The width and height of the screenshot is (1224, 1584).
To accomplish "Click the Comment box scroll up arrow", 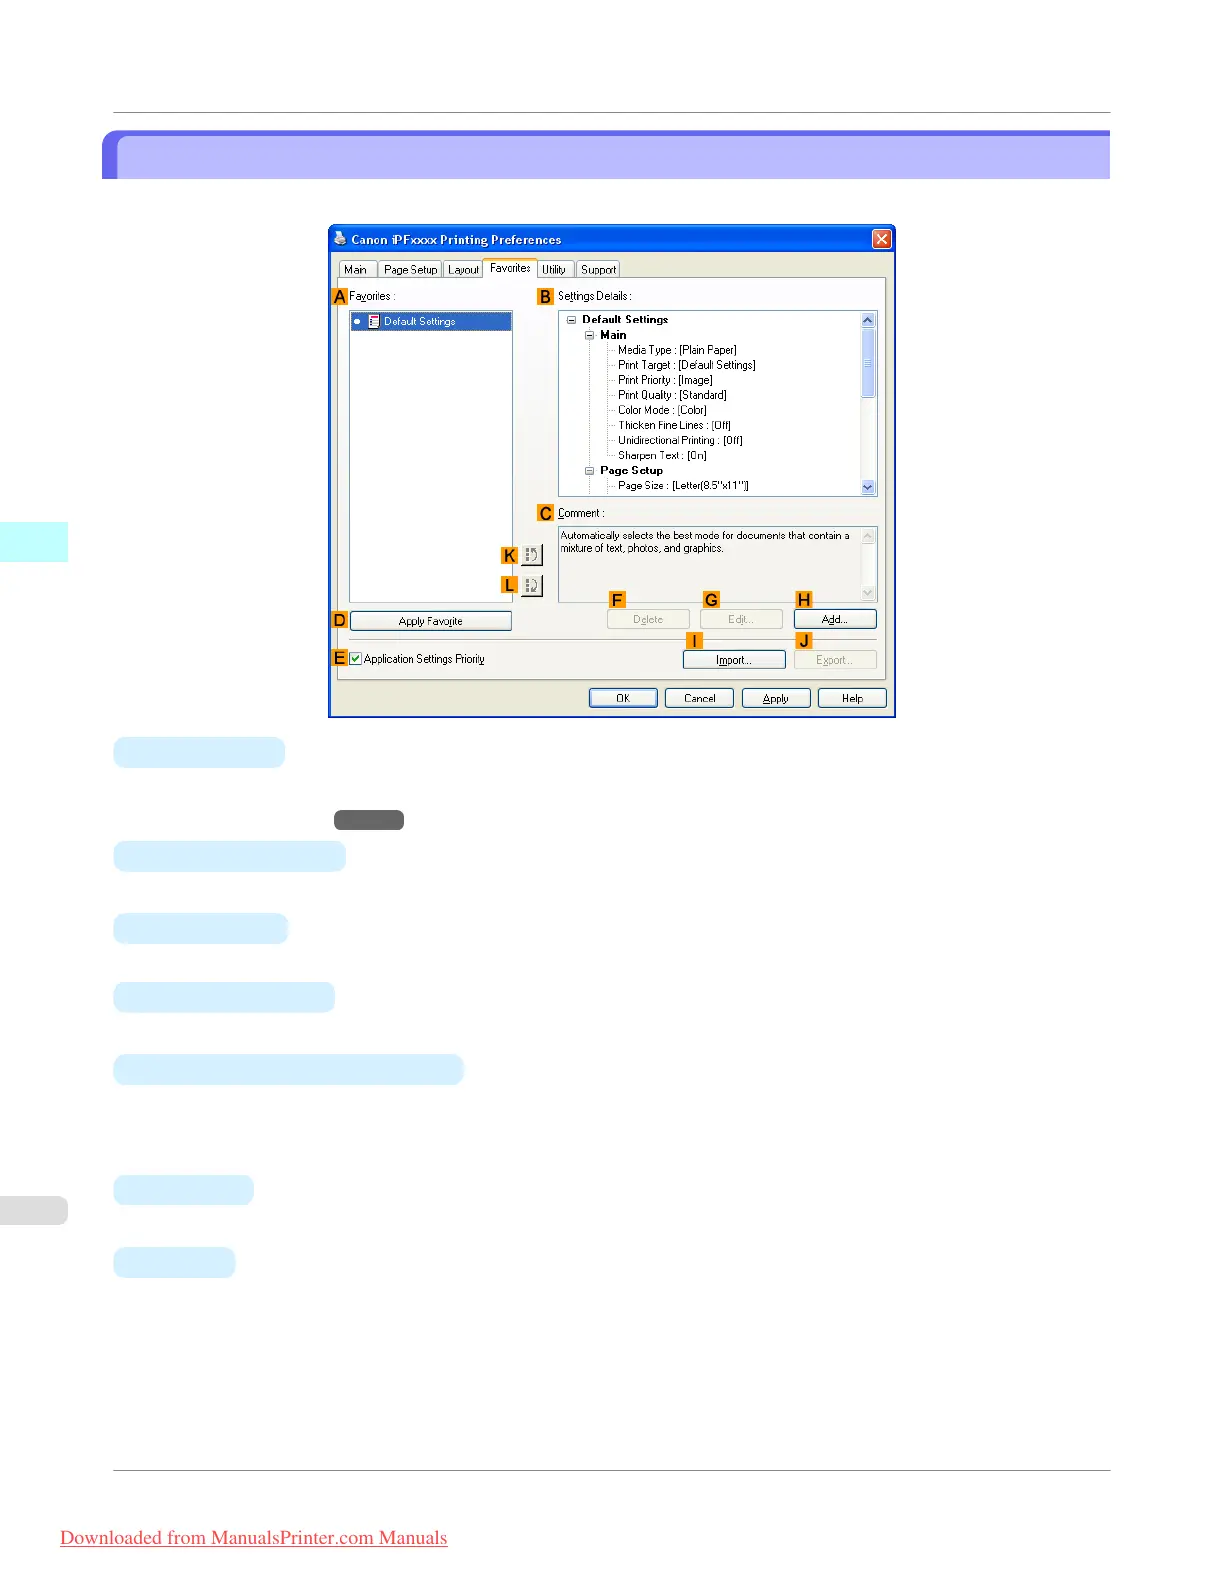I will point(868,536).
